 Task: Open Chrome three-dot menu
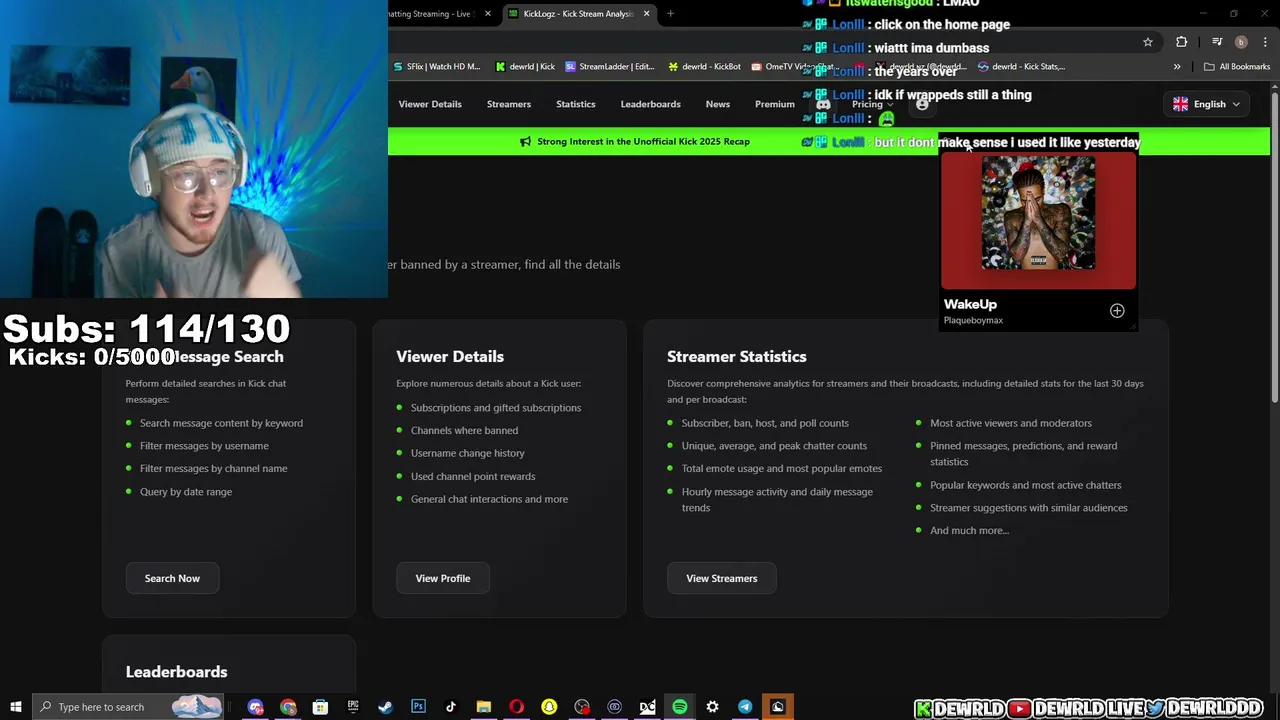(1265, 42)
